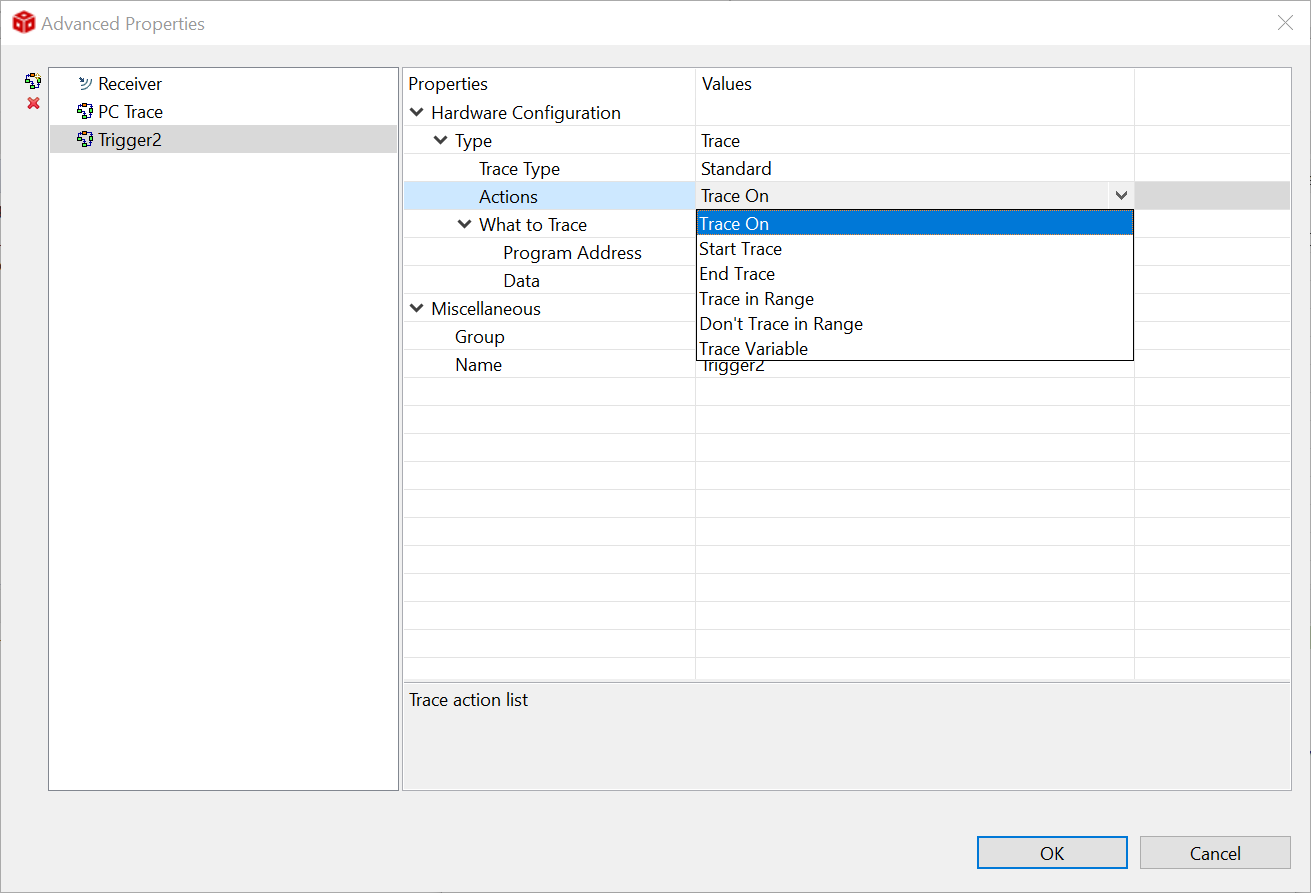Select Trace Variable action
Viewport: 1311px width, 893px height.
754,349
